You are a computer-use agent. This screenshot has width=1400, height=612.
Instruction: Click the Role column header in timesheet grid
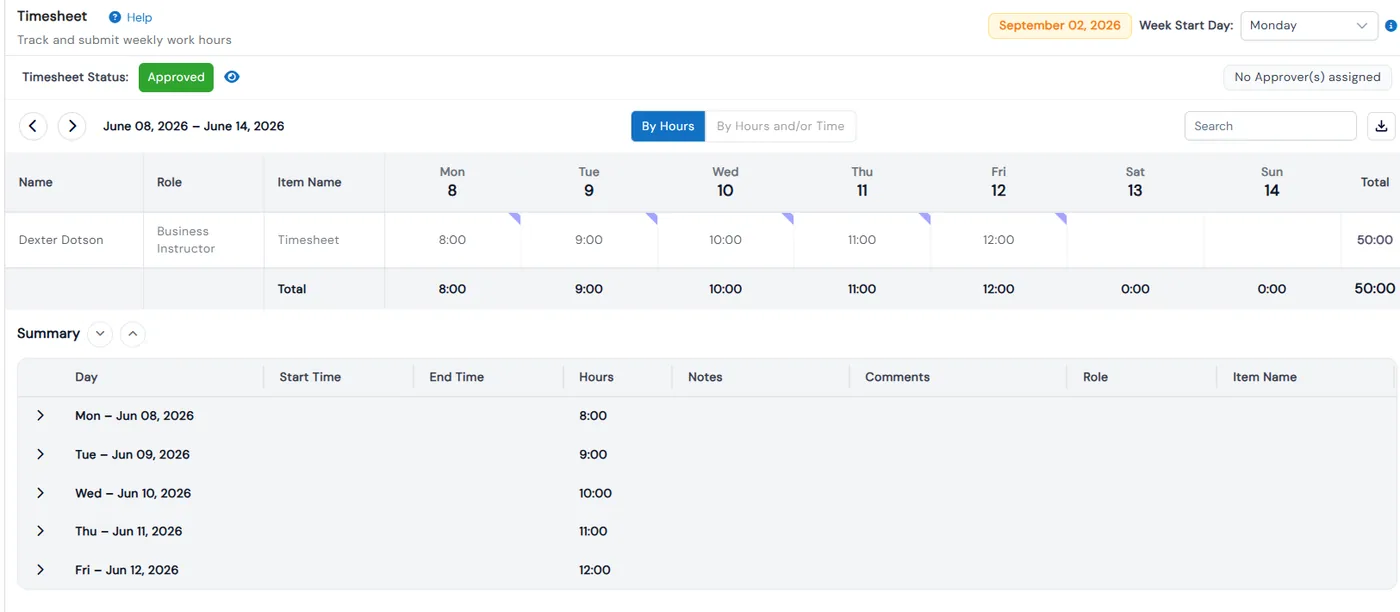tap(204, 182)
